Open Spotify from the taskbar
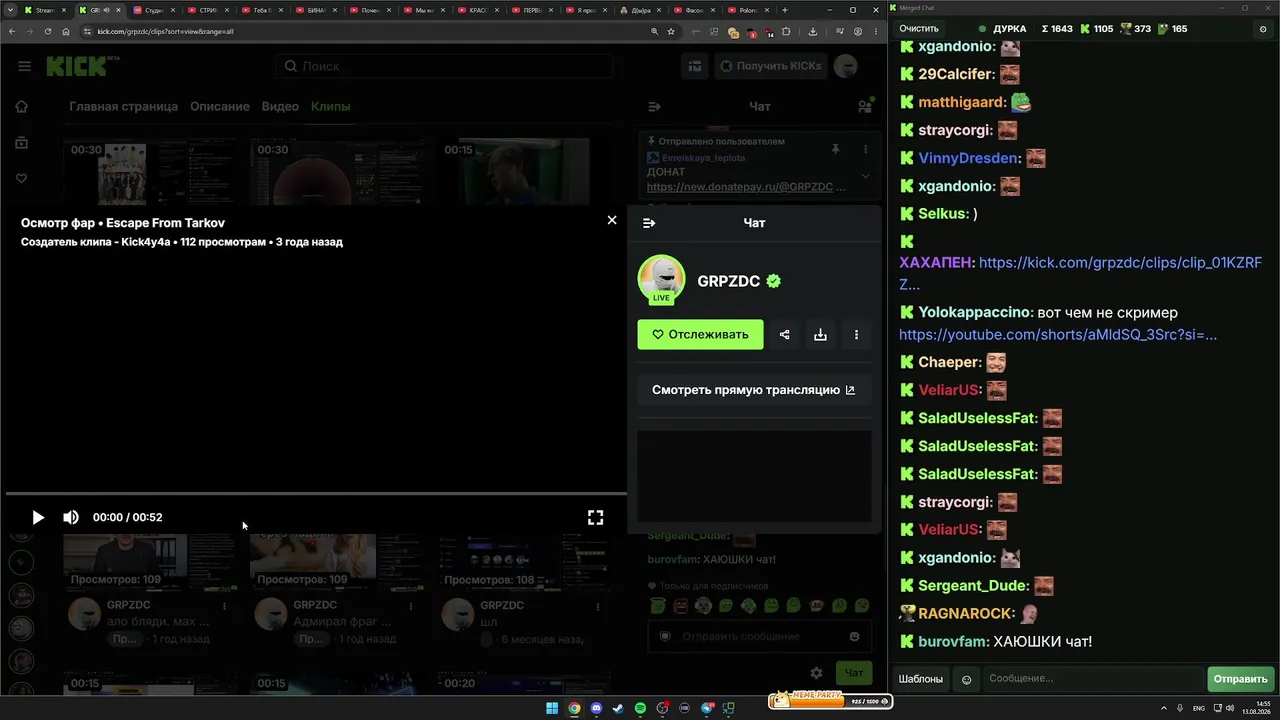This screenshot has width=1280, height=720. click(640, 708)
